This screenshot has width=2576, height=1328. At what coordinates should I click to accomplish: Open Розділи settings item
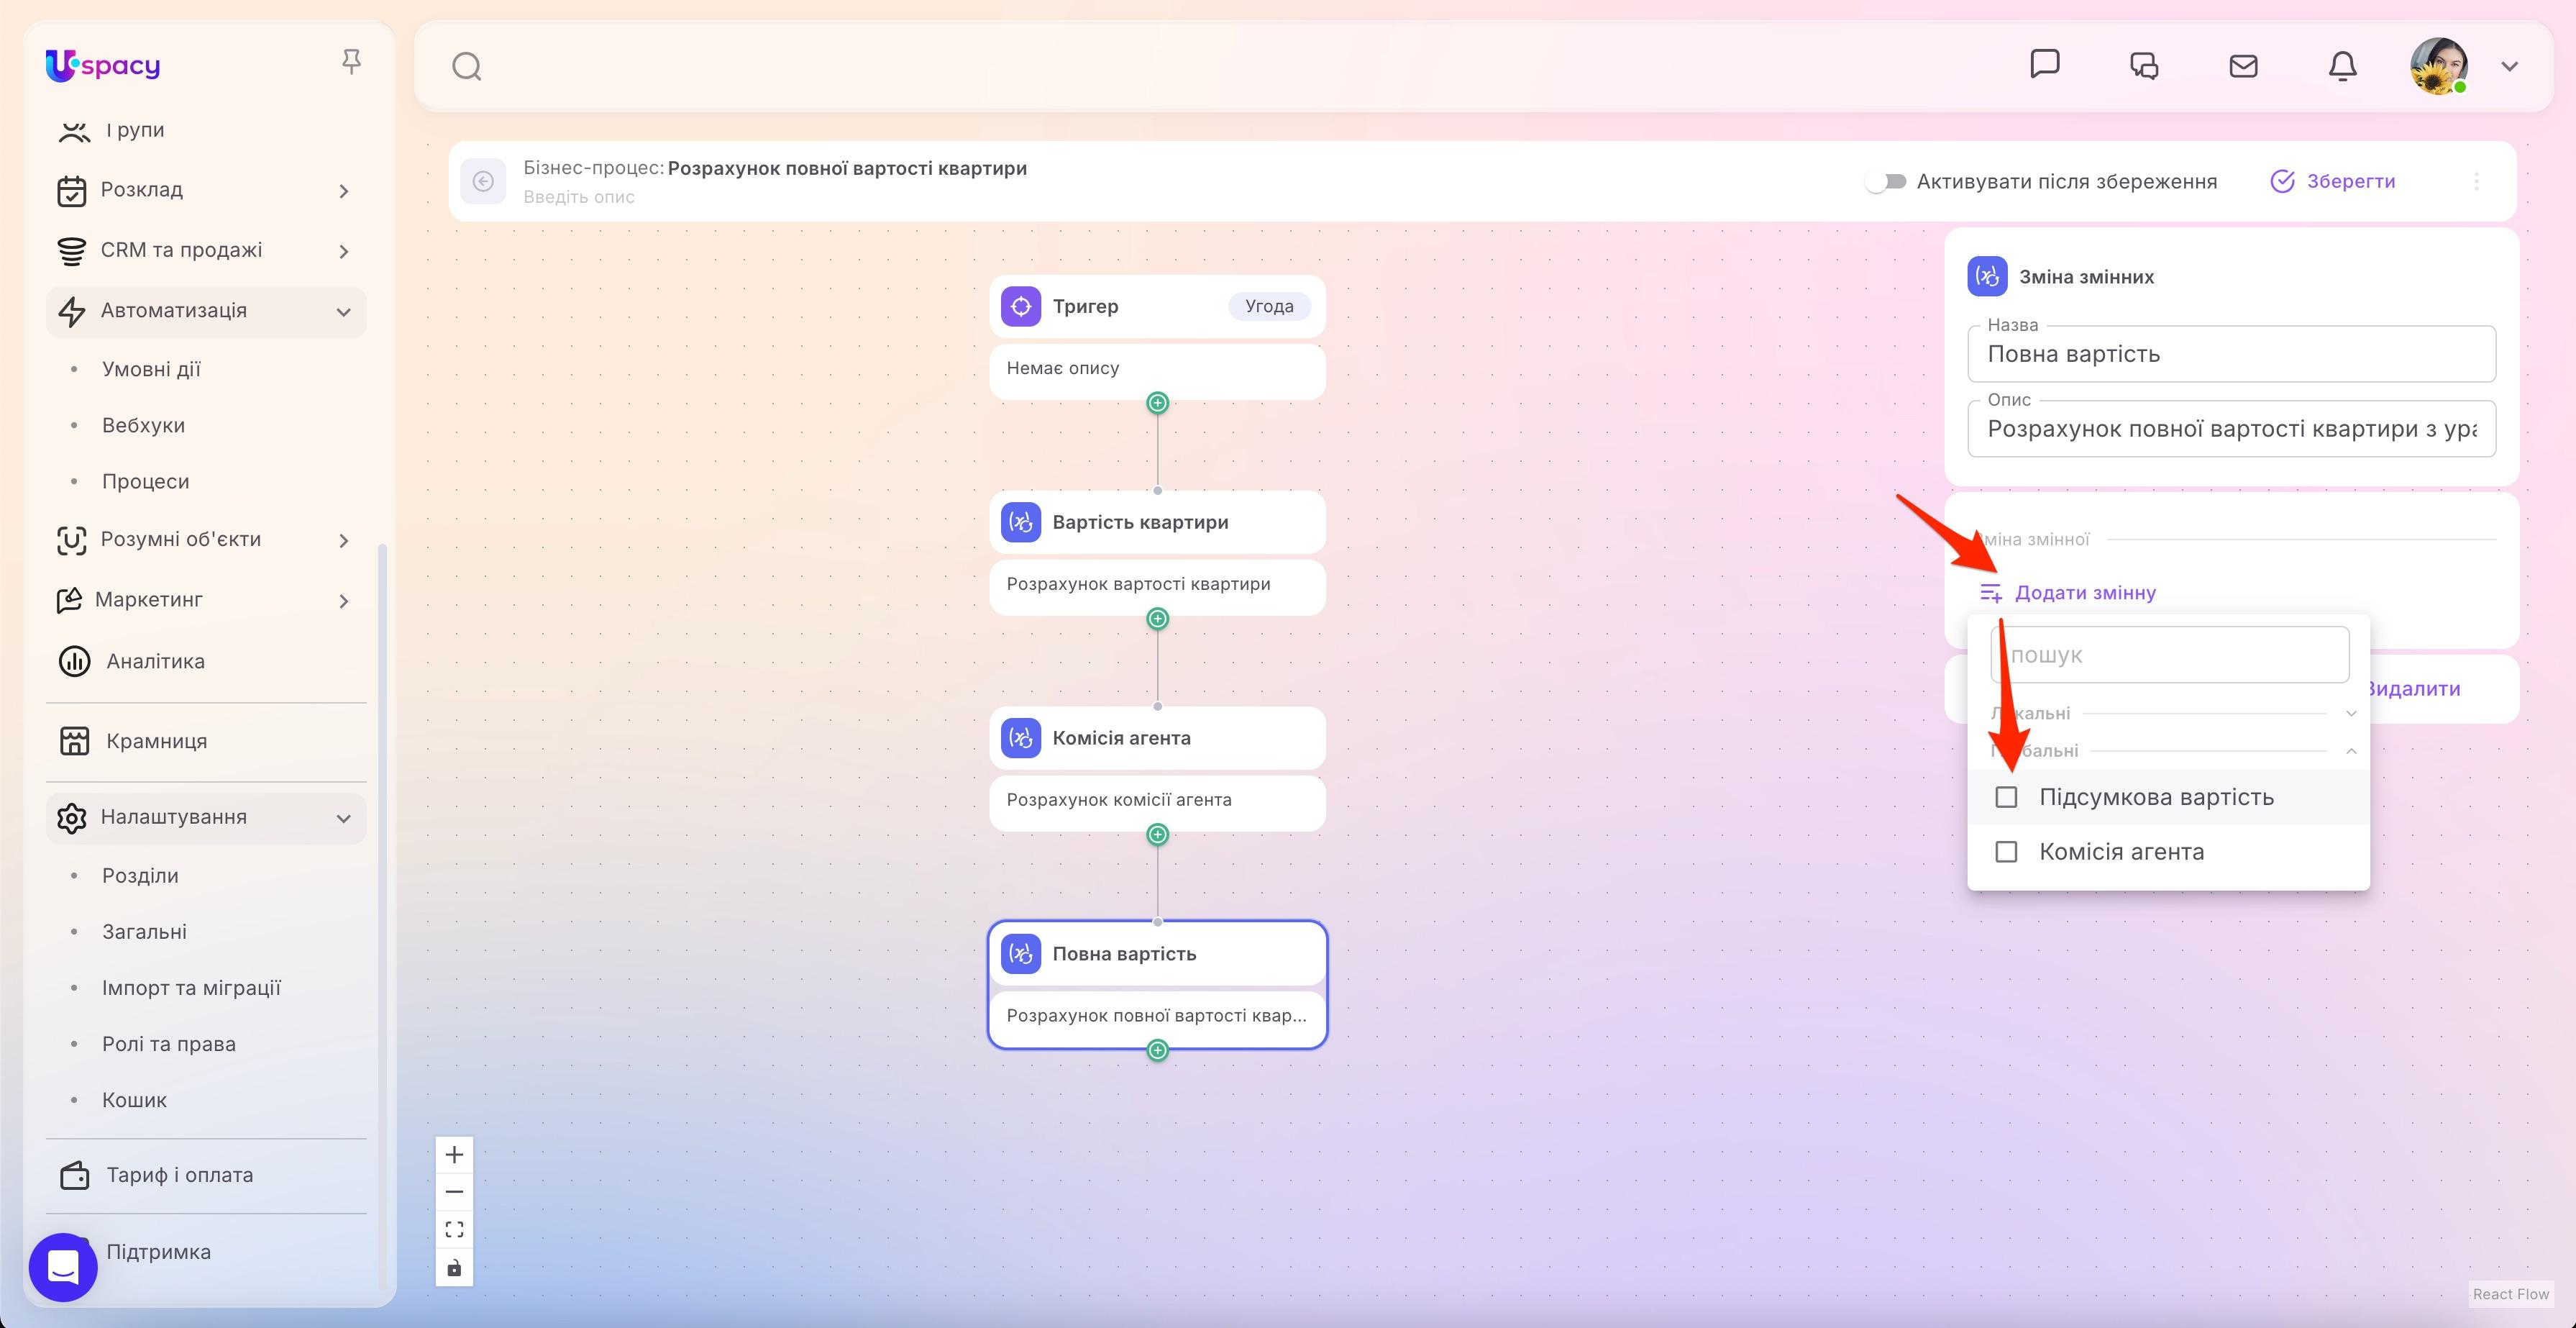click(140, 875)
